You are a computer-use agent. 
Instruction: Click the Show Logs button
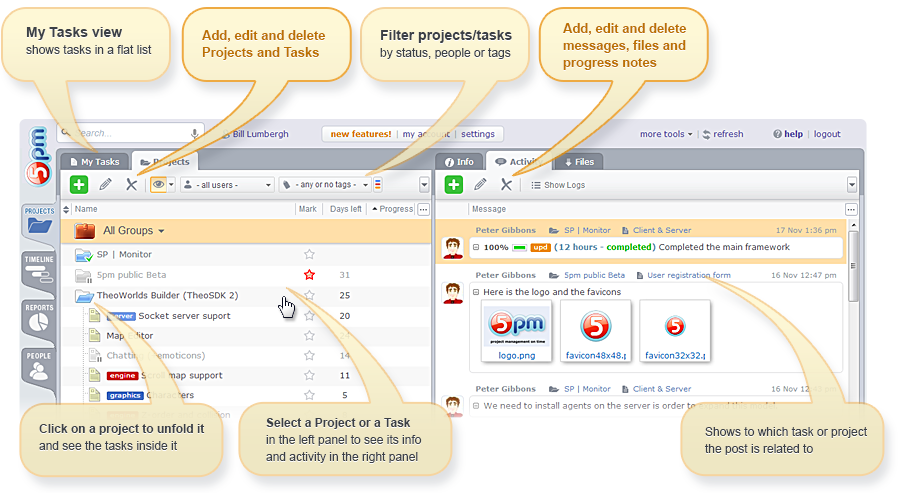(557, 185)
